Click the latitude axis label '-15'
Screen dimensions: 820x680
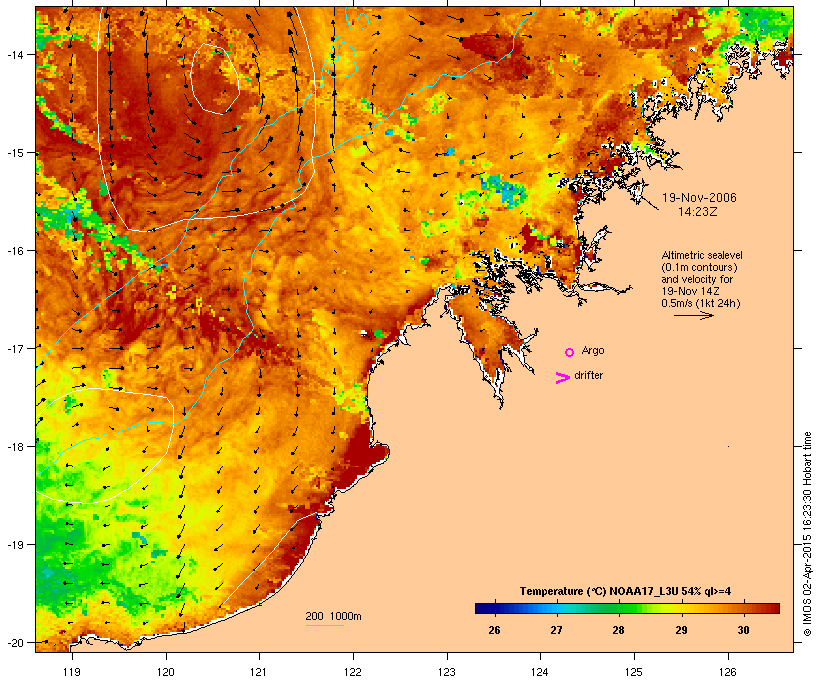[15, 153]
